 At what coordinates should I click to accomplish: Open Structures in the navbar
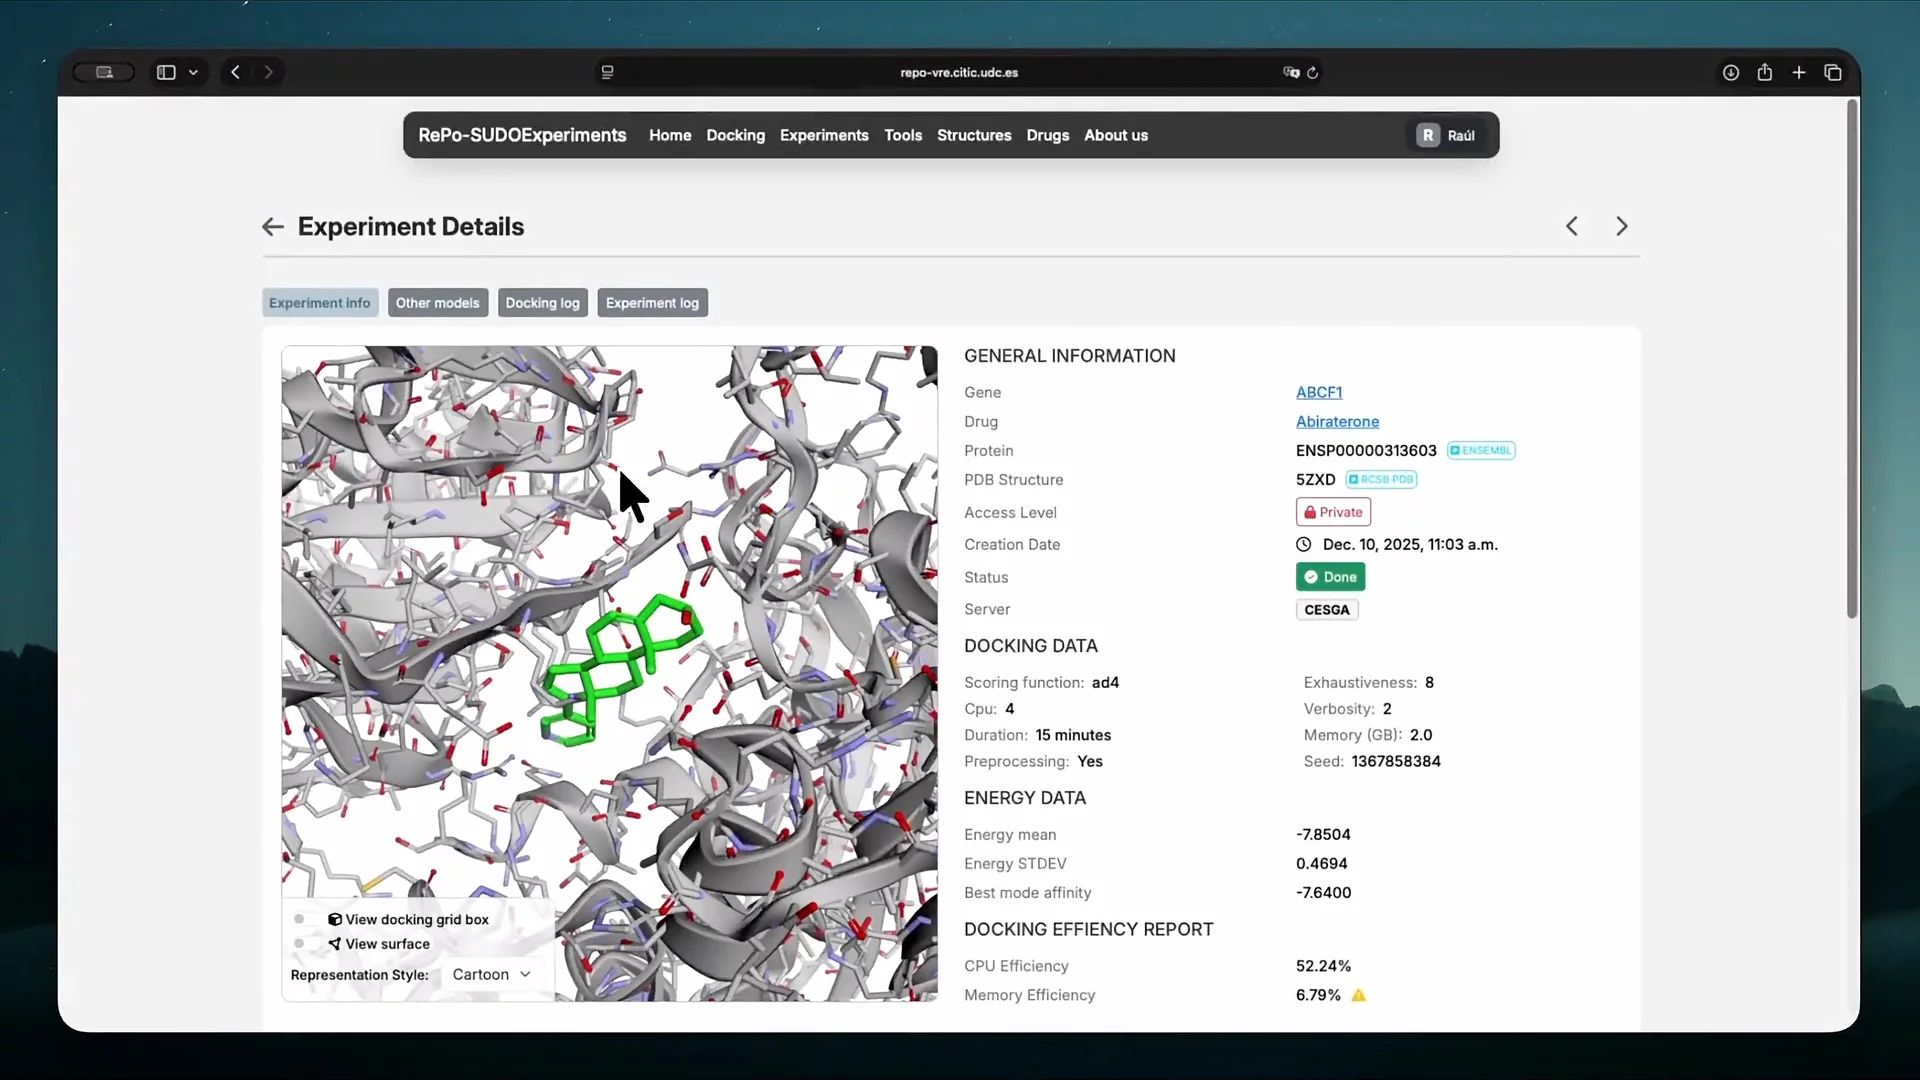(974, 136)
